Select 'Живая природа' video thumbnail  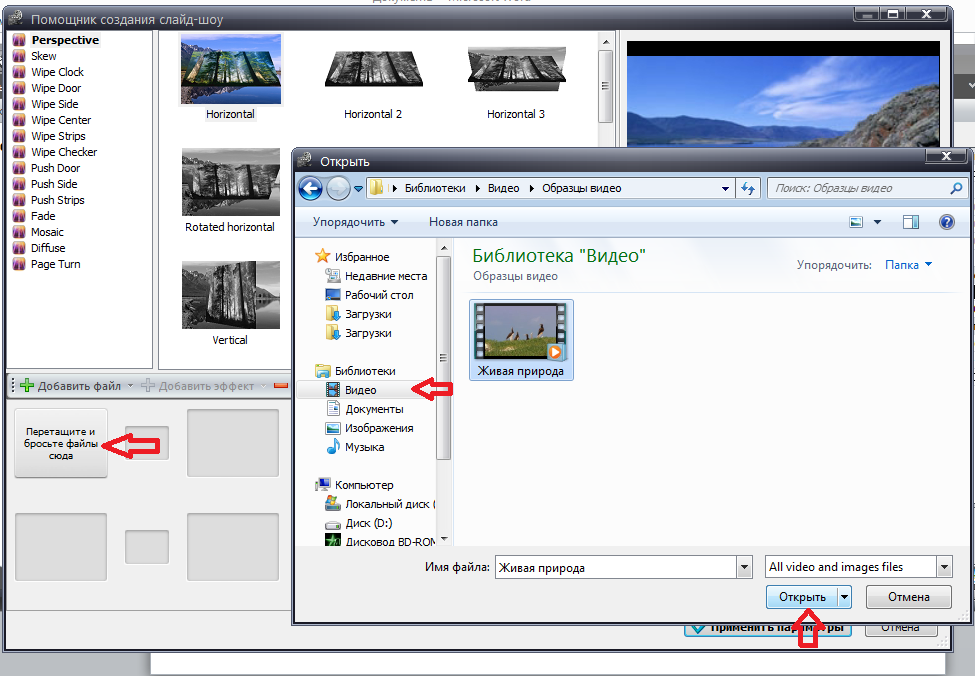(x=521, y=340)
